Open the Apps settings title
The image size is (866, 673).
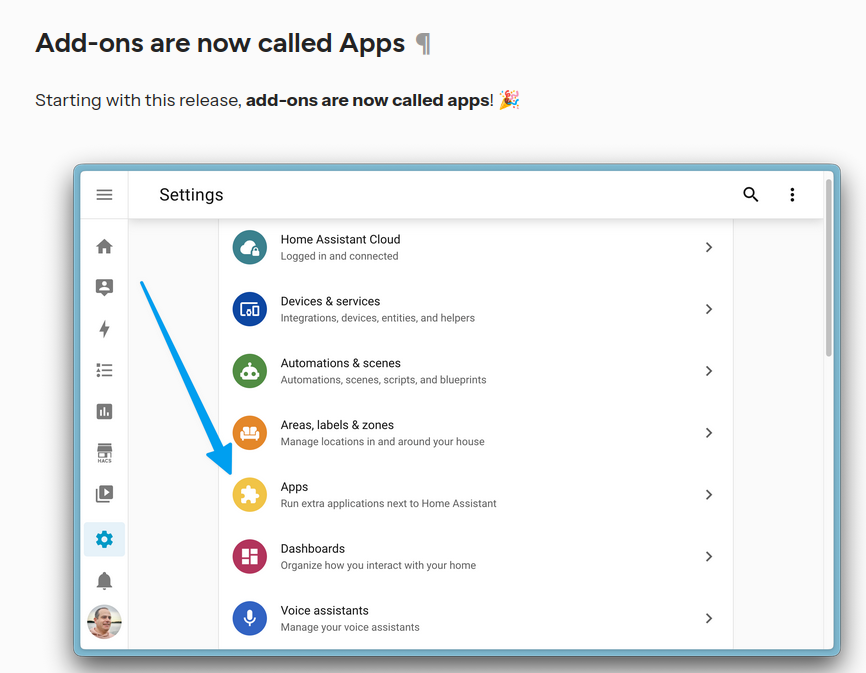point(294,487)
